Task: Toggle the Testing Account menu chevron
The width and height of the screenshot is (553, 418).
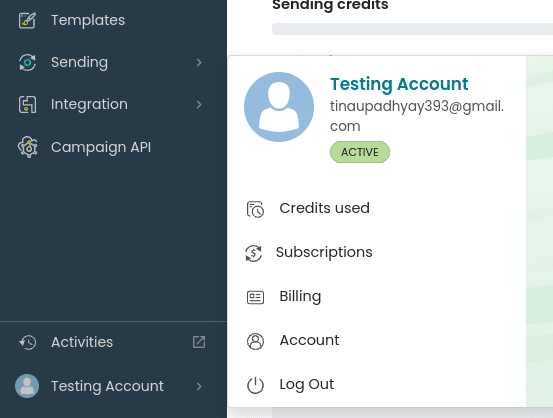Action: [x=199, y=386]
